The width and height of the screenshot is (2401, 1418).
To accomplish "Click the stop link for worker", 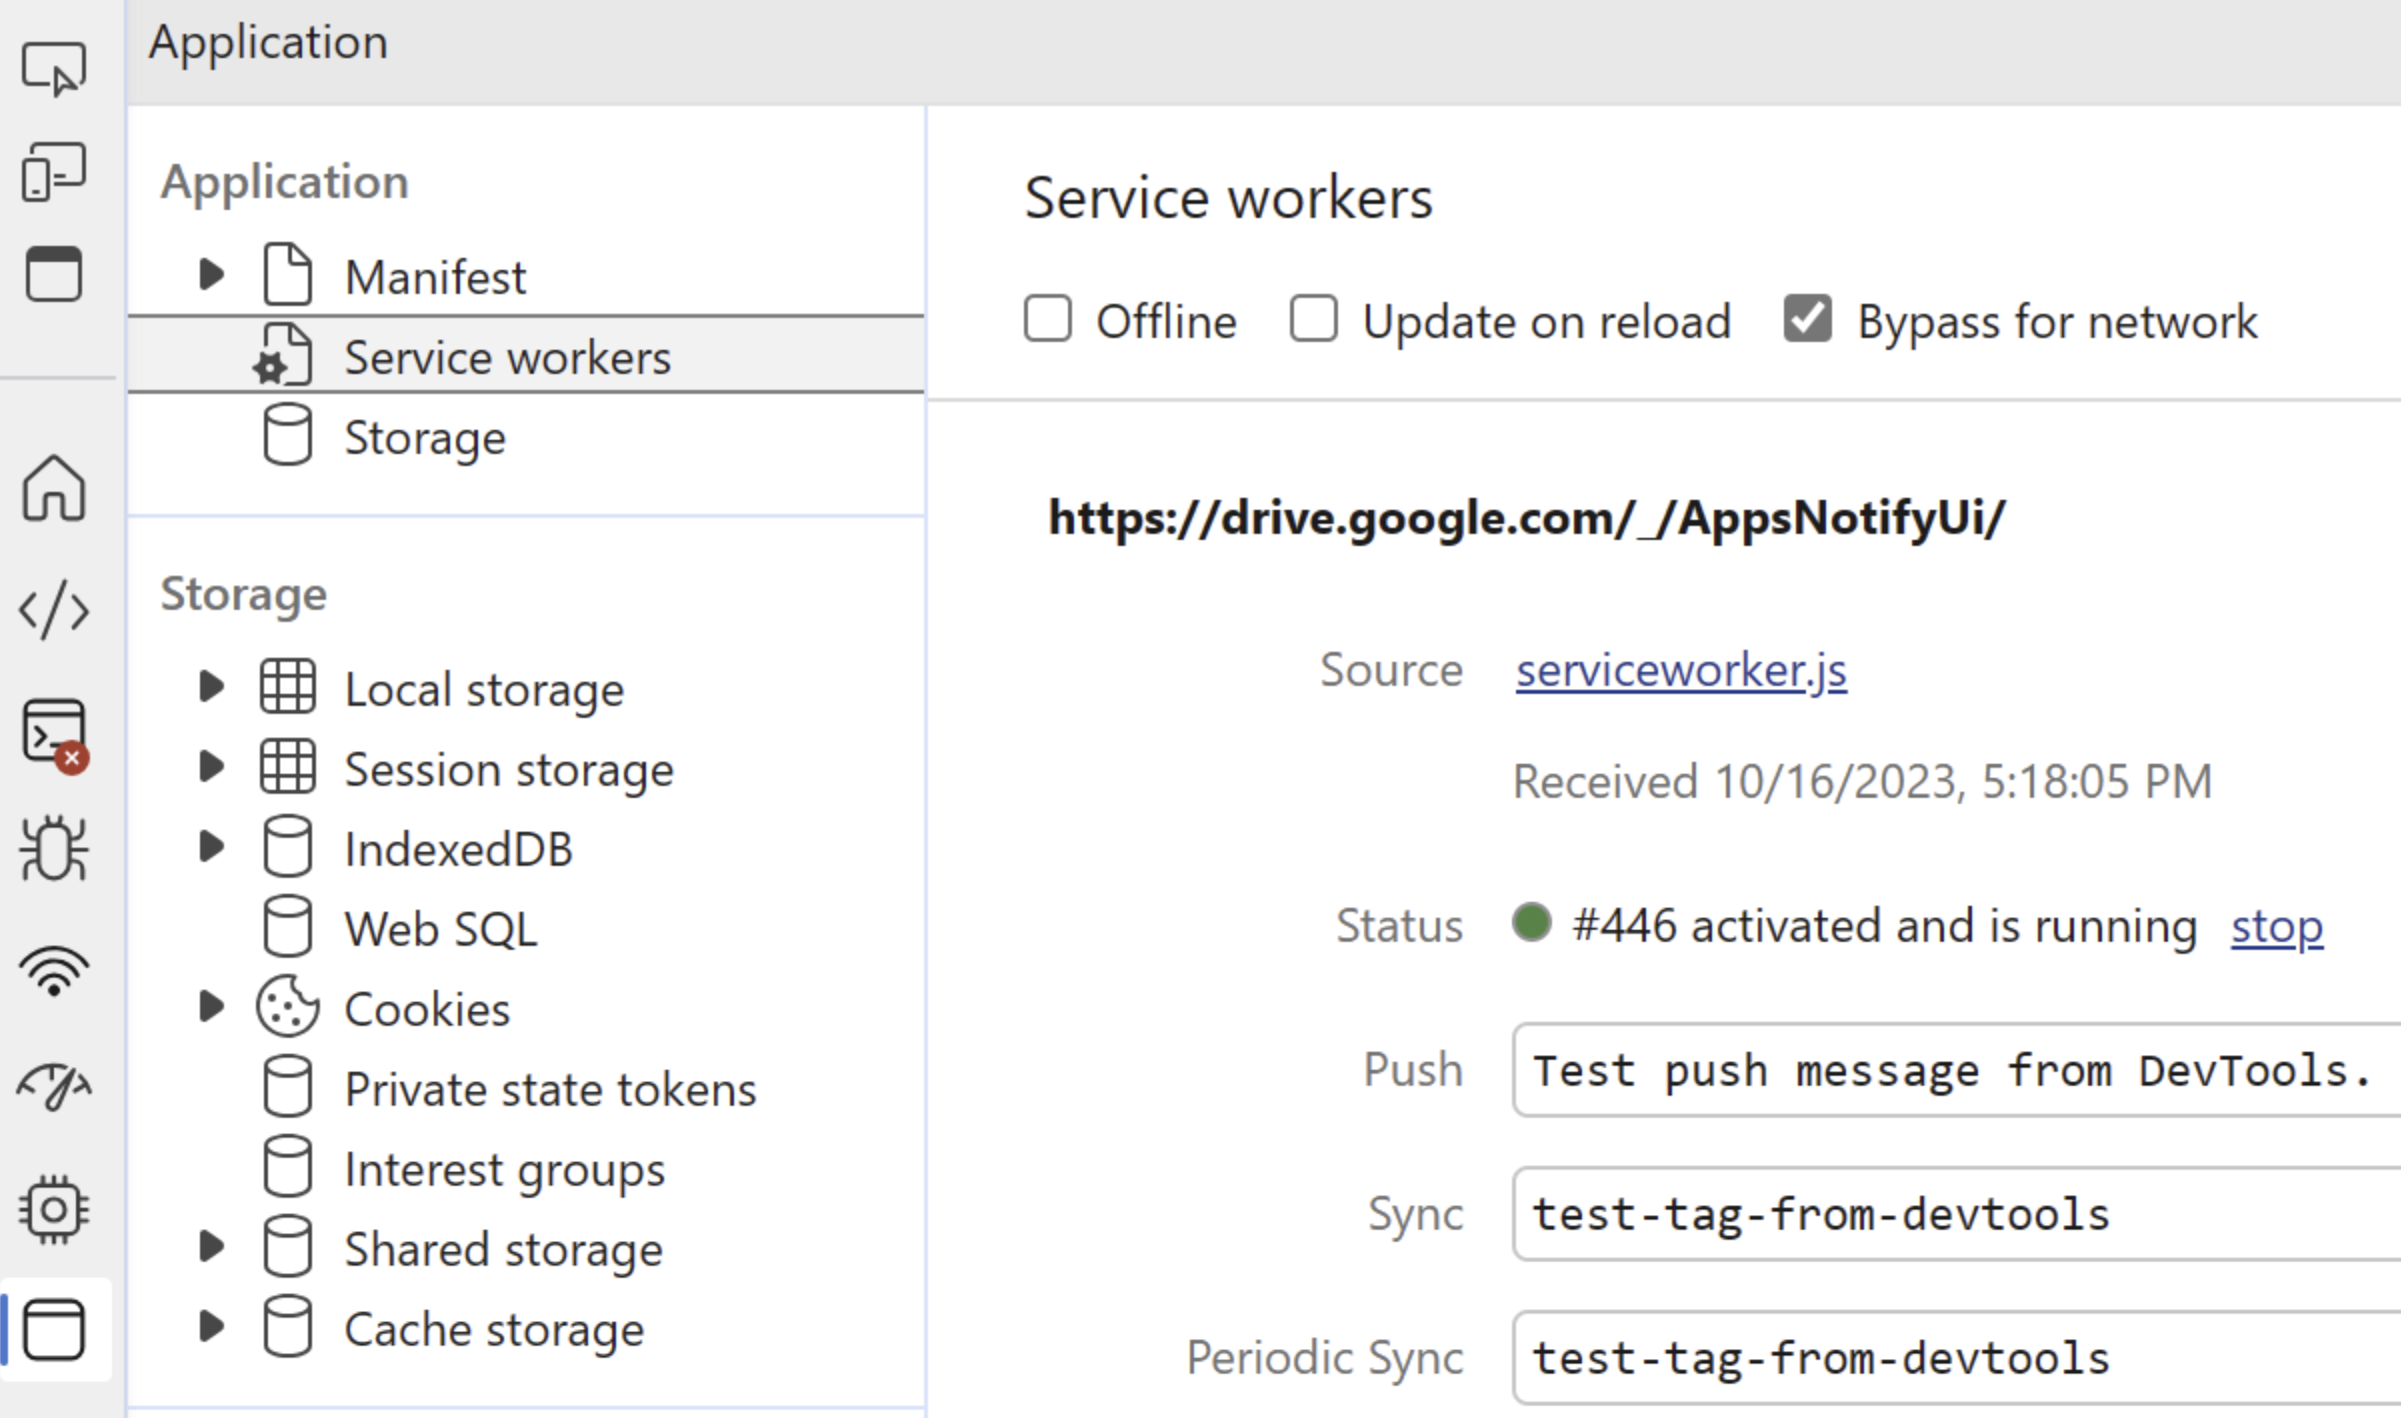I will 2276,927.
